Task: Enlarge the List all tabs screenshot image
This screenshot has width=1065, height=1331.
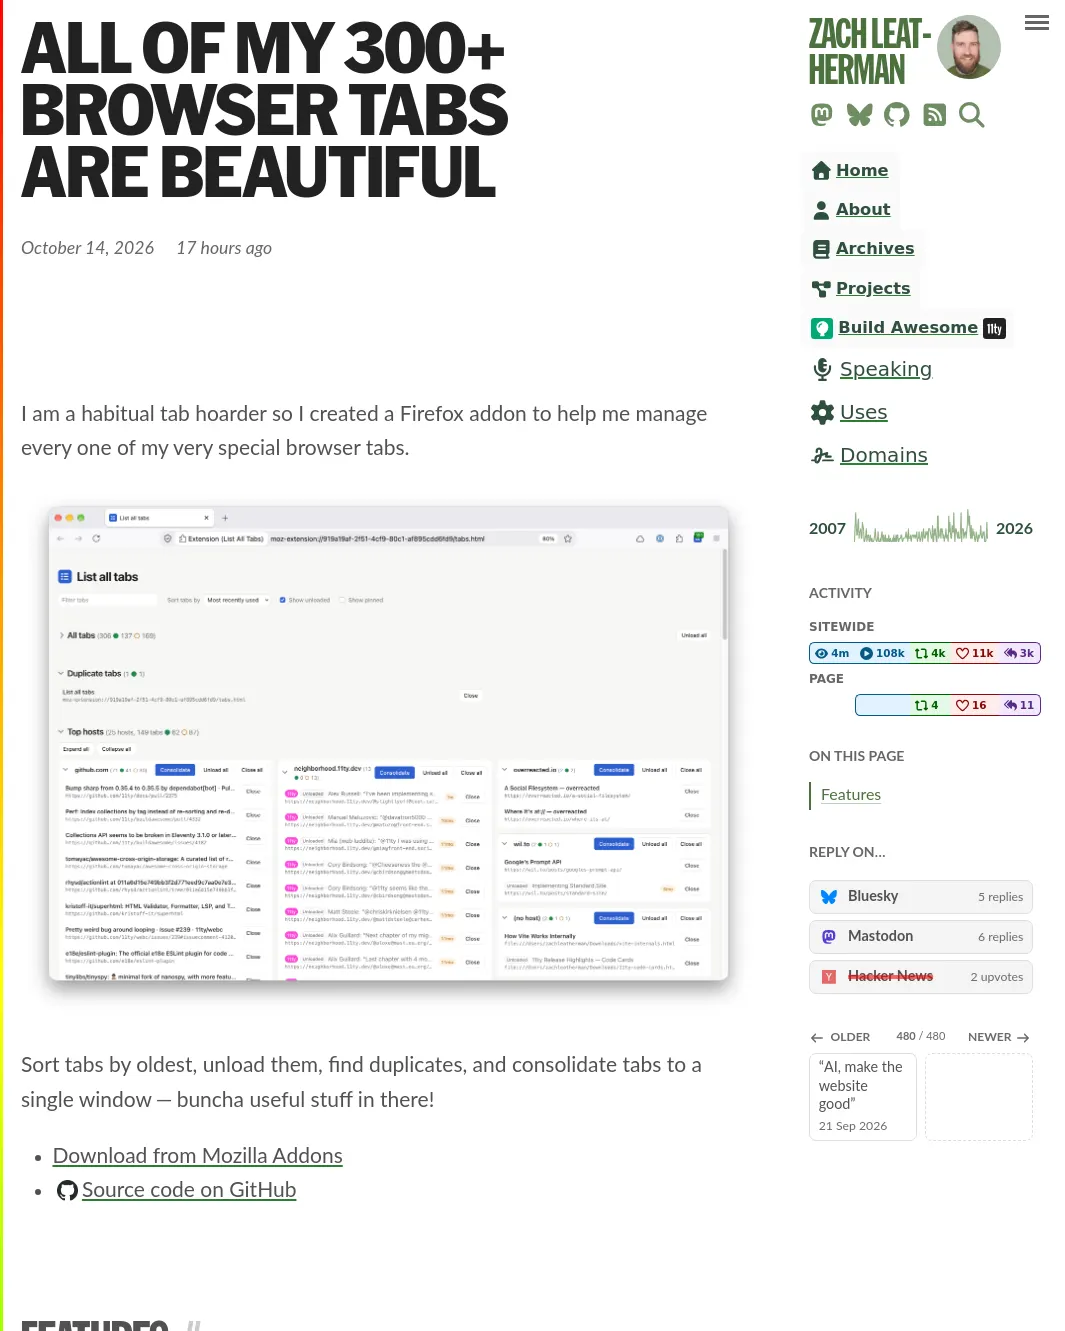Action: click(x=388, y=744)
